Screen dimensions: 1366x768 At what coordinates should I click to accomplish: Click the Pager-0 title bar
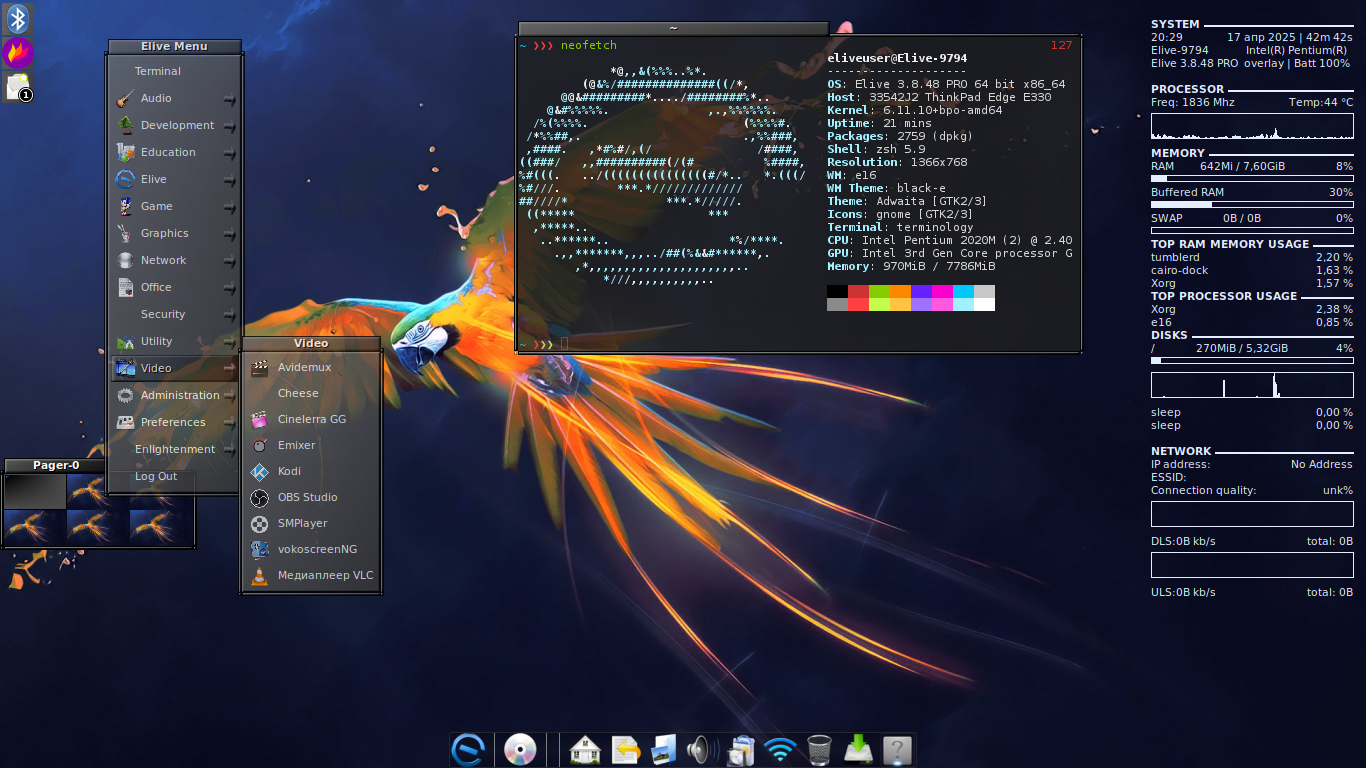57,465
